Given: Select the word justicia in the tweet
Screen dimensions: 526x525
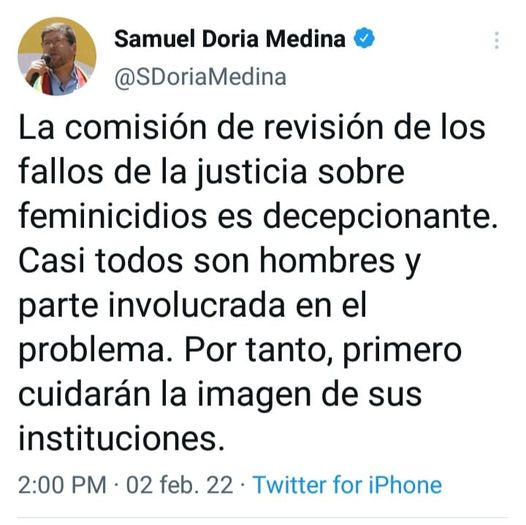Looking at the screenshot, I should 251,172.
